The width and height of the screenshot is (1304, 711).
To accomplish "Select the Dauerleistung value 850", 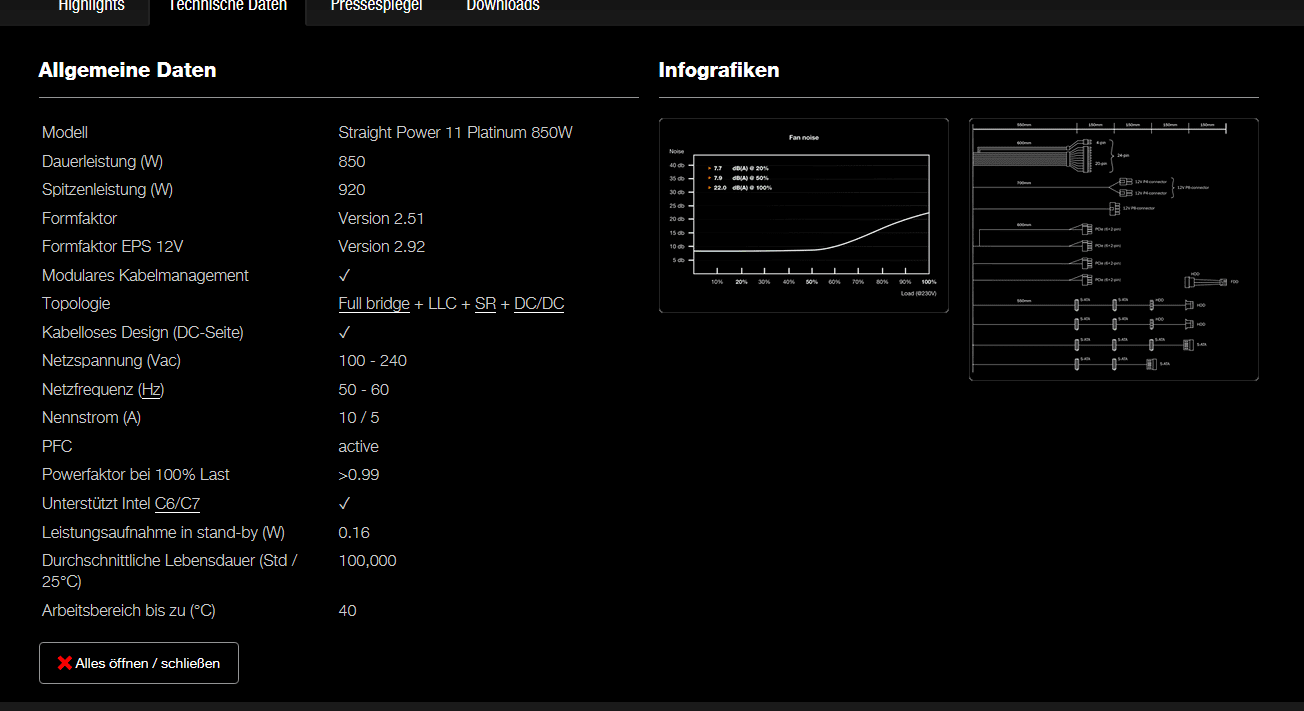I will (352, 162).
